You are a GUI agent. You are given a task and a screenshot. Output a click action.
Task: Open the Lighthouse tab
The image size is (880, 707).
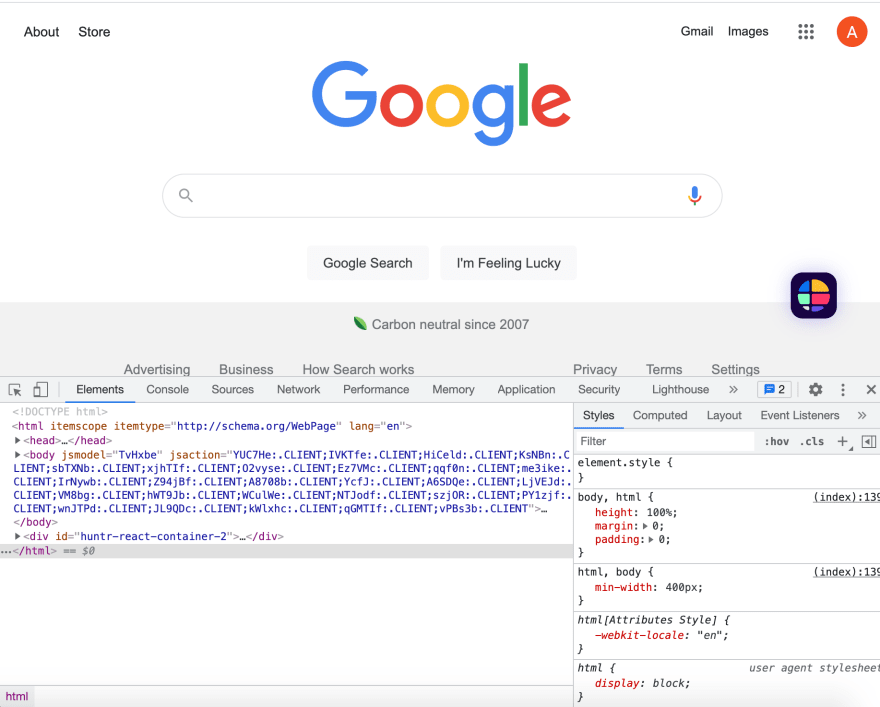pyautogui.click(x=680, y=389)
